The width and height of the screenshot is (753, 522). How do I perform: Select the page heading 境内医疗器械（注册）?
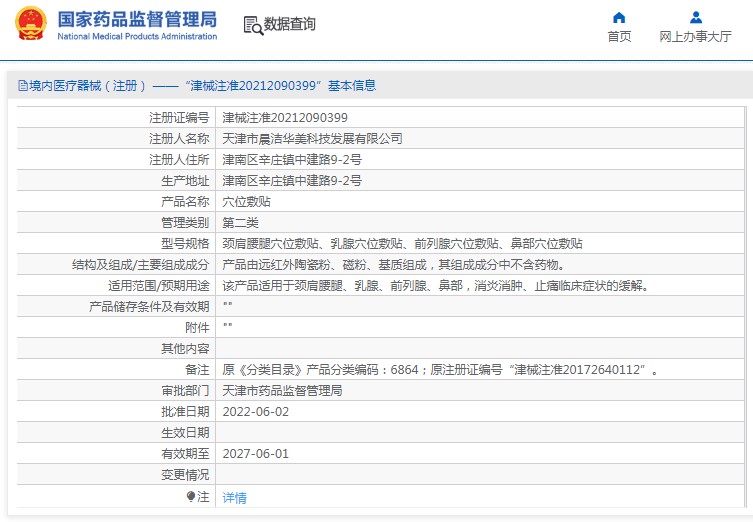(87, 85)
